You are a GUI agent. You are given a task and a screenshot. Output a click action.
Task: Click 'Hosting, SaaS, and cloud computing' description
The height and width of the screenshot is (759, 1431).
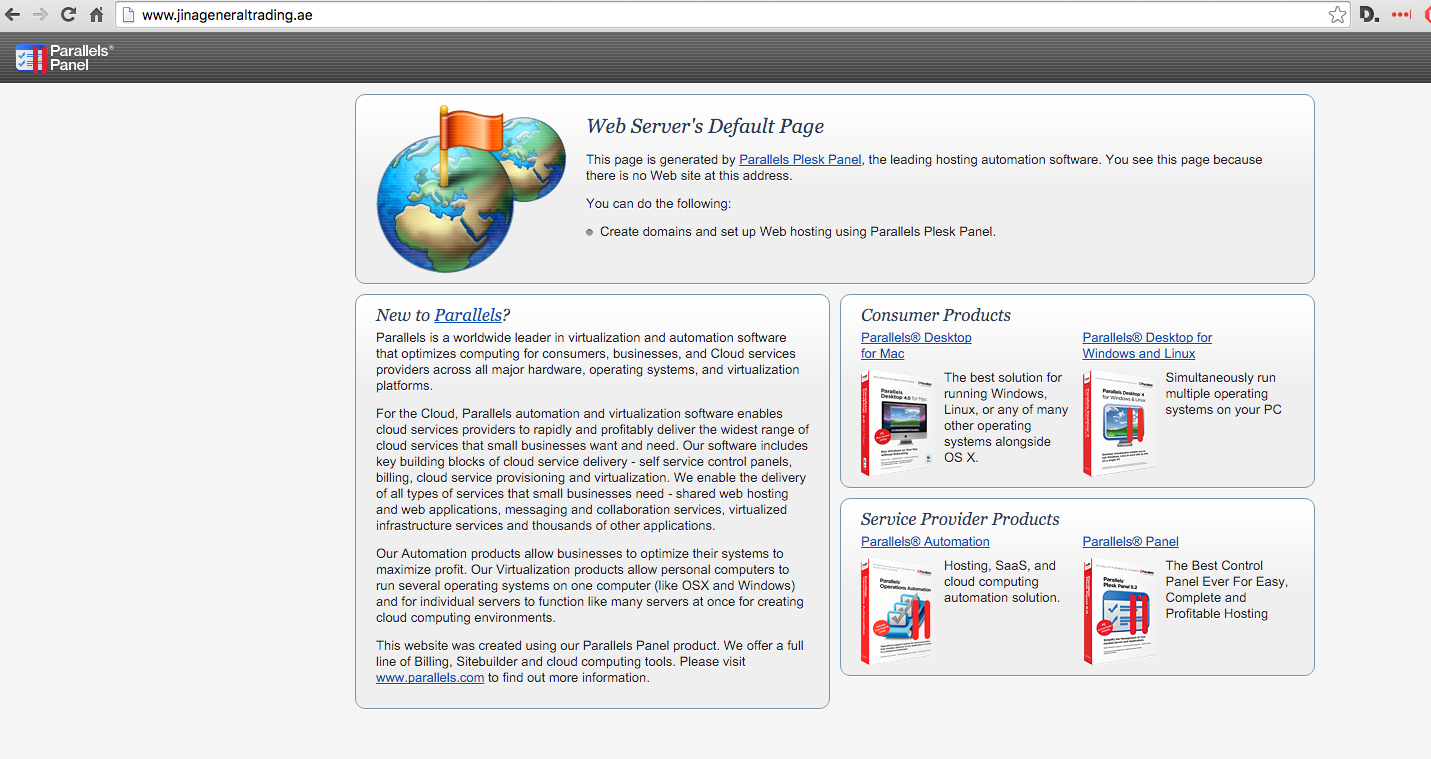(x=1002, y=582)
